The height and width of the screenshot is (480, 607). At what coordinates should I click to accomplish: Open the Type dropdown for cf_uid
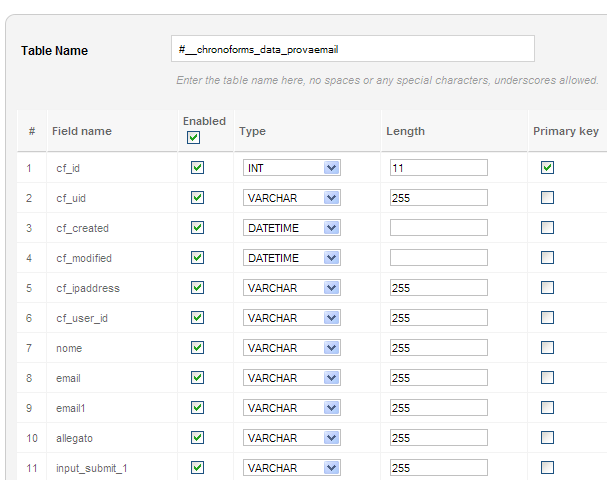pyautogui.click(x=291, y=198)
